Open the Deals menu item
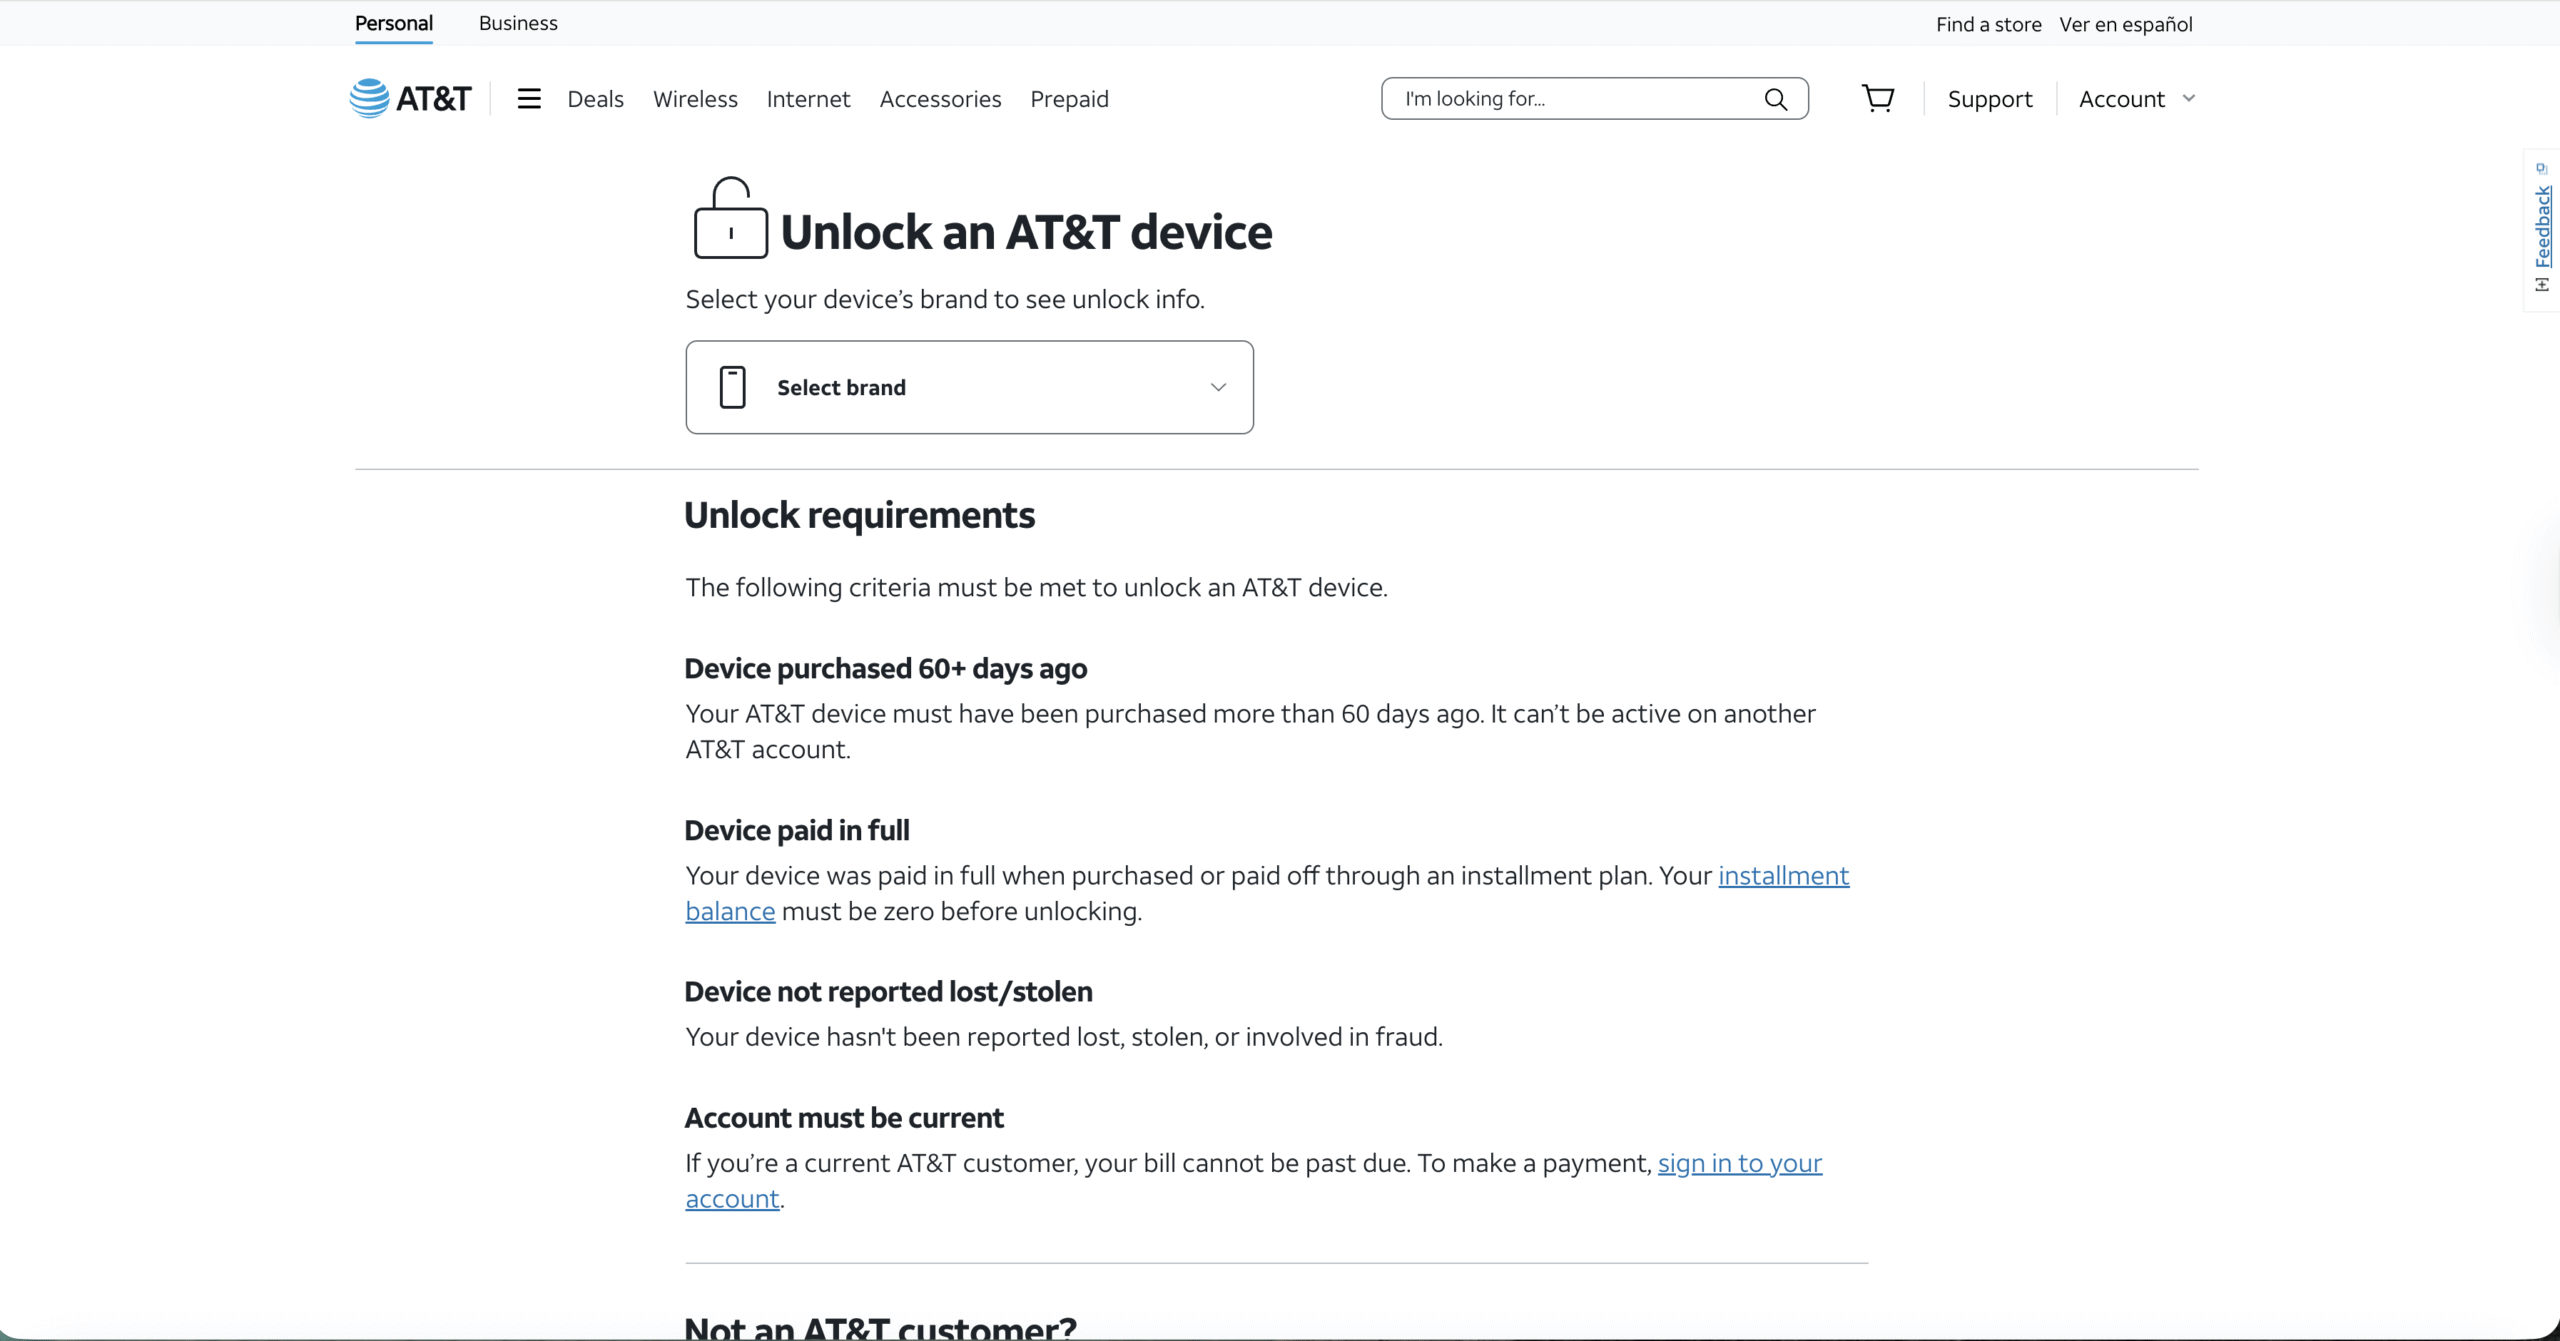Image resolution: width=2560 pixels, height=1341 pixels. tap(595, 99)
